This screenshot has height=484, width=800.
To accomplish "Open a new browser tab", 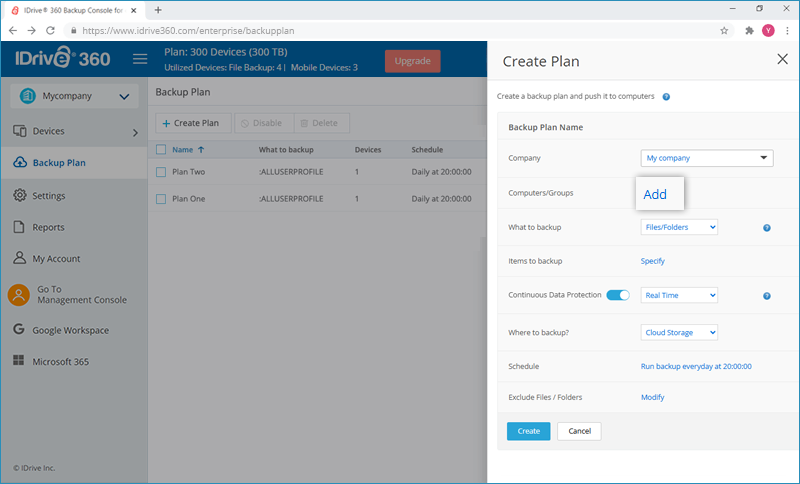I will pos(158,10).
